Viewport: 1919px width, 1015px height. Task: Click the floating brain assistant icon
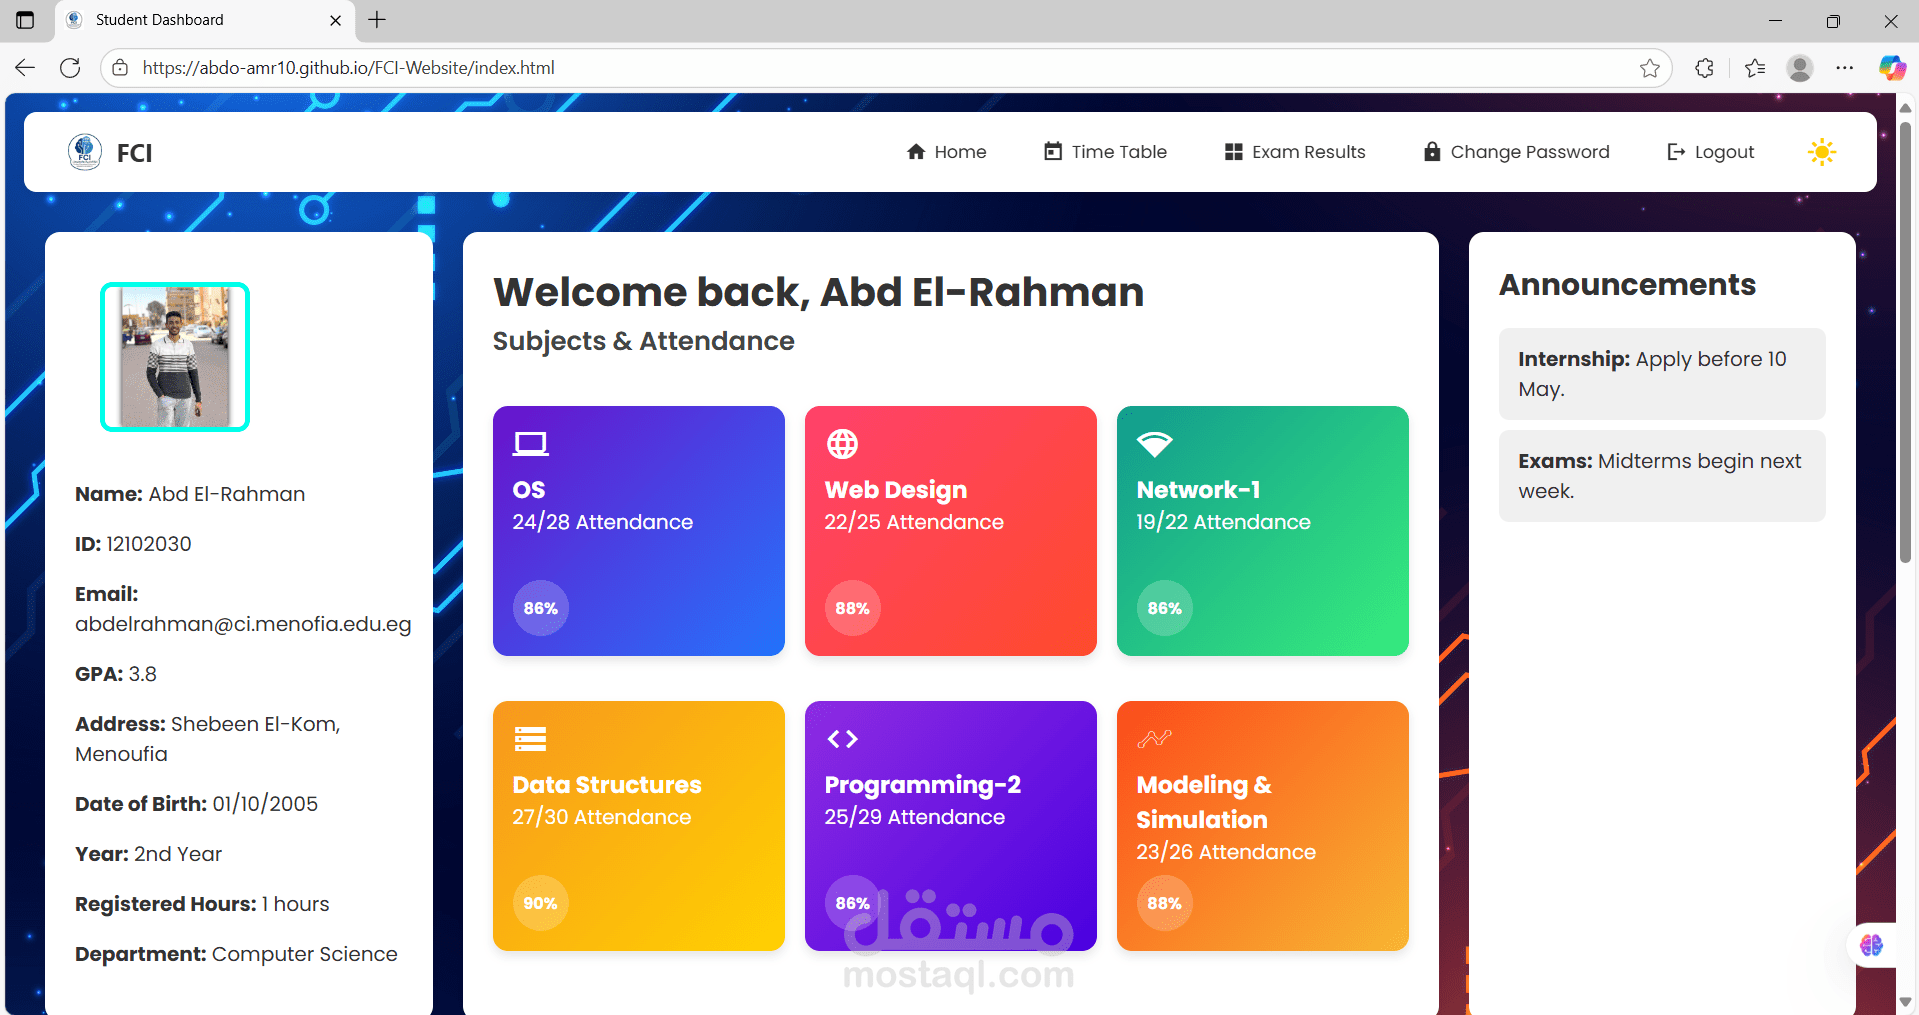pyautogui.click(x=1871, y=945)
